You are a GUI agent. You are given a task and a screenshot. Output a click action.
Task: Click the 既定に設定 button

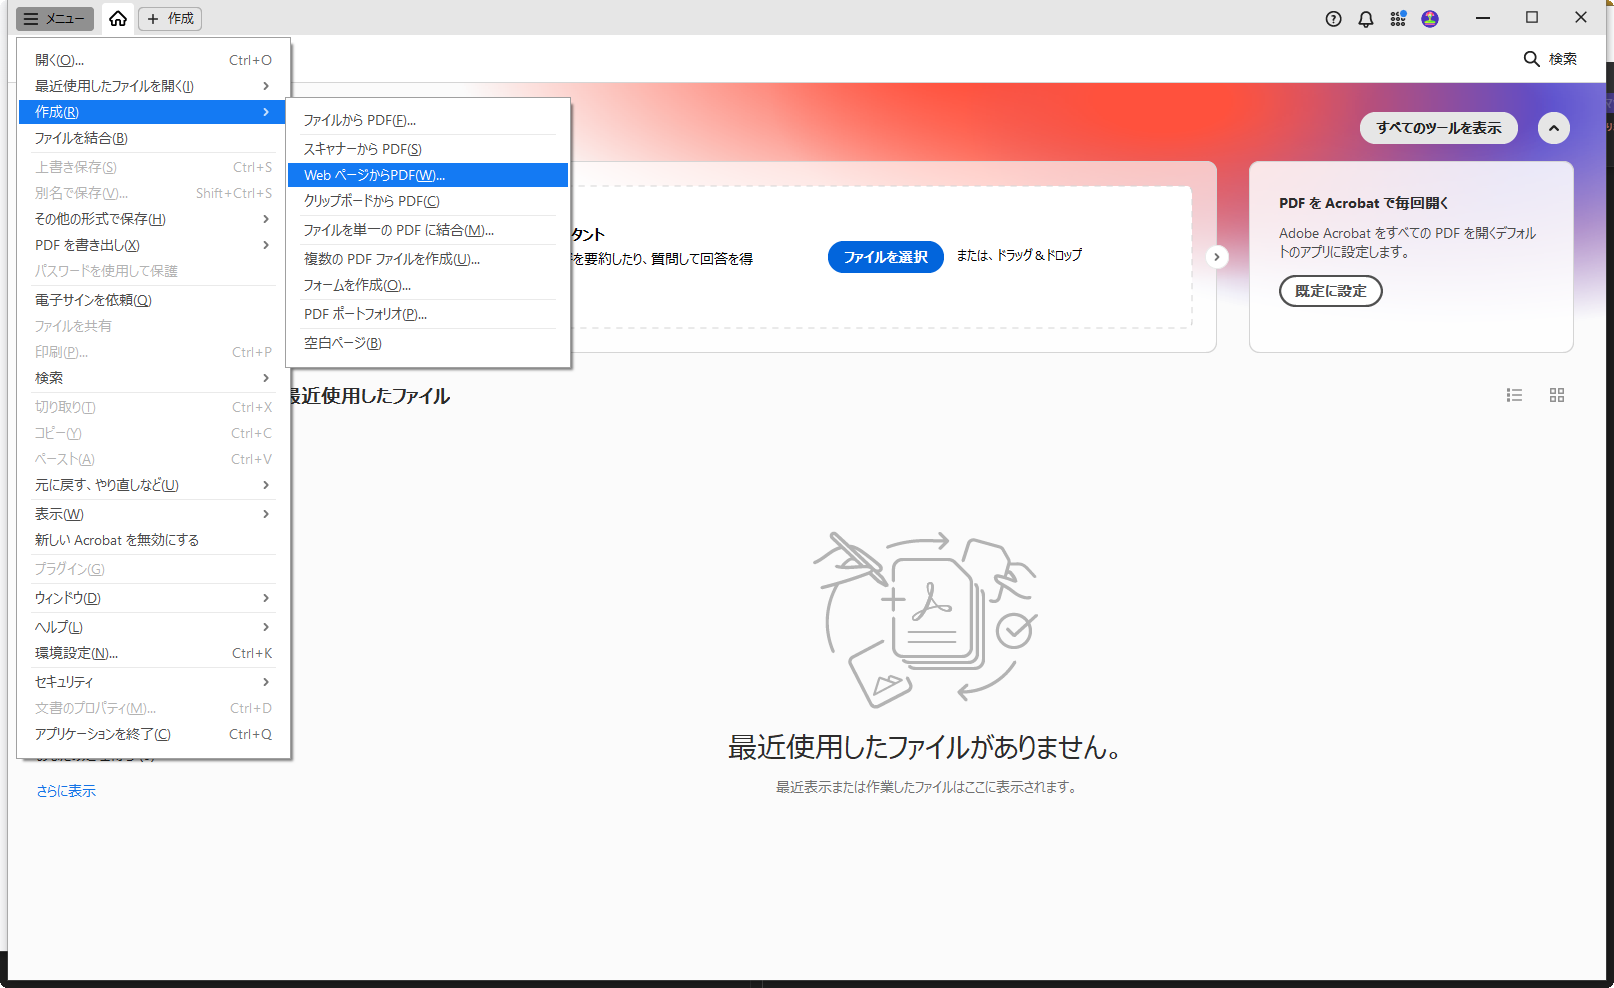[x=1330, y=291]
